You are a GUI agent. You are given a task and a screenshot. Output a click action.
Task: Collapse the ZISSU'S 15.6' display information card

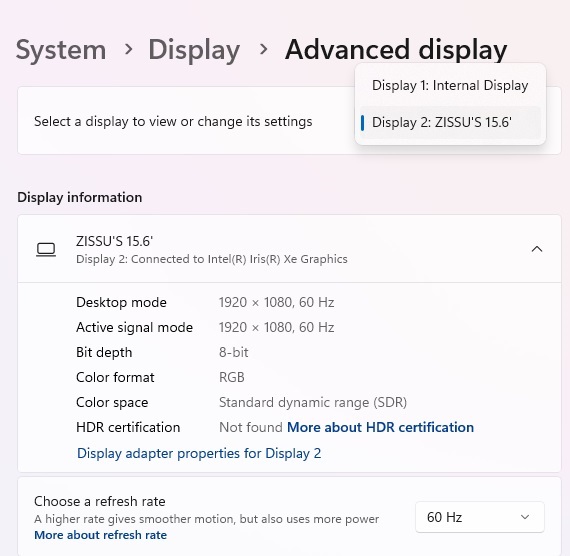537,249
